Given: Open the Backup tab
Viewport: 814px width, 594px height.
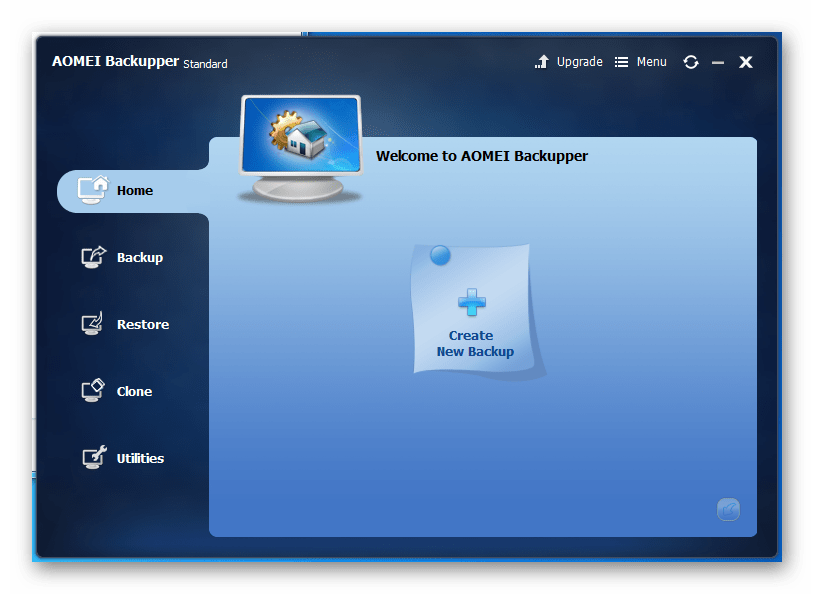Looking at the screenshot, I should coord(140,258).
